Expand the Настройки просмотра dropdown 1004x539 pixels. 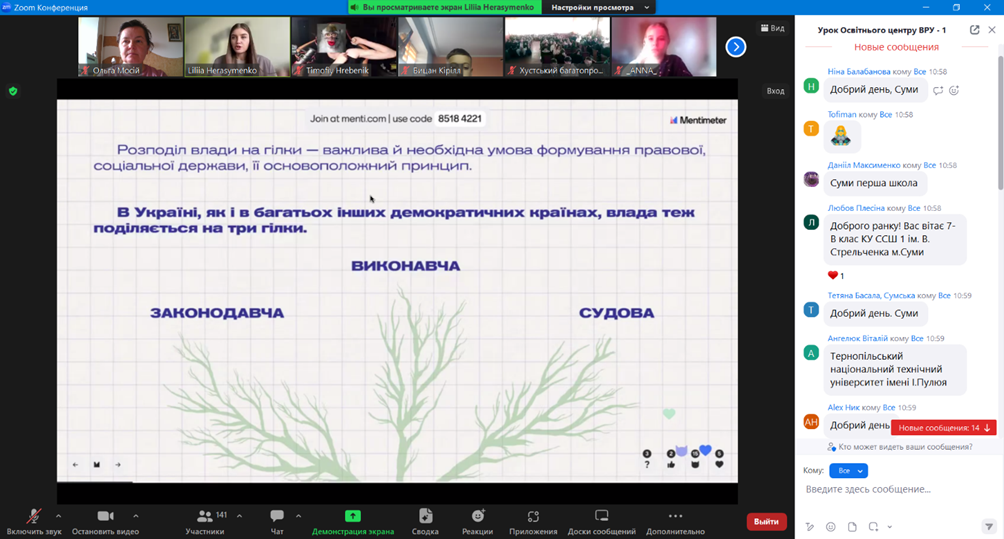[599, 7]
